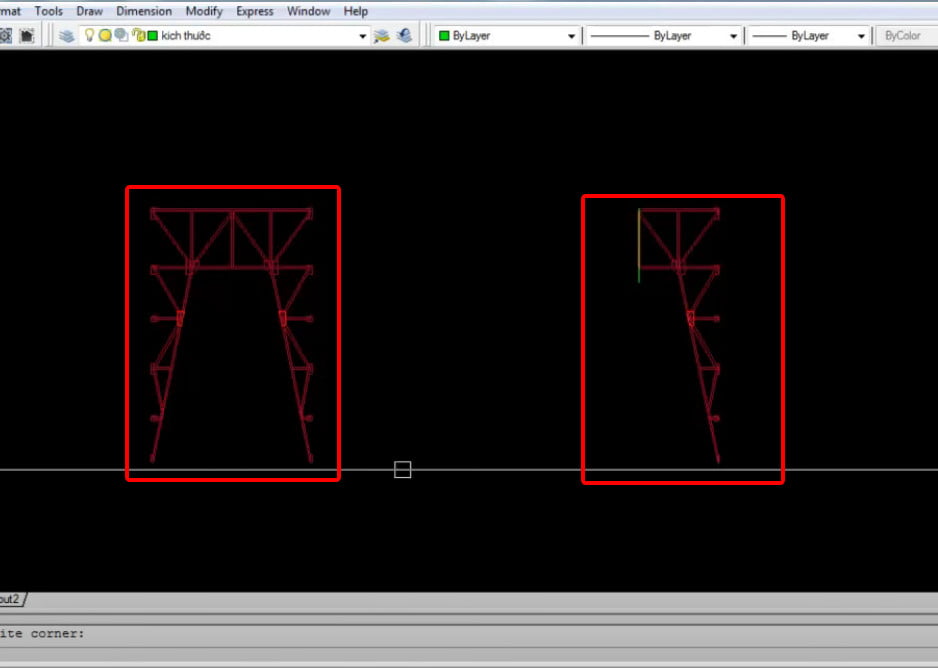Click the Make Object's Layer Current icon
This screenshot has width=938, height=668.
tap(381, 36)
